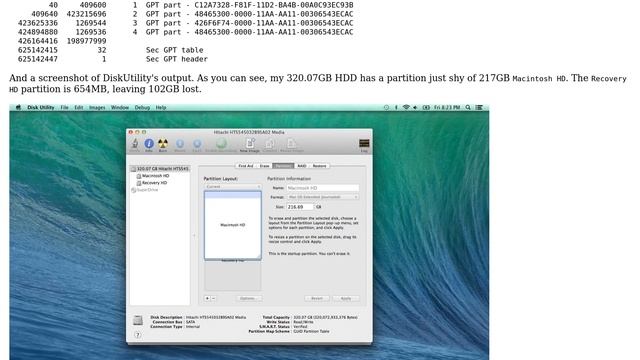Viewport: 640px width, 360px height.
Task: Create a New Image from toolbar
Action: pos(250,144)
